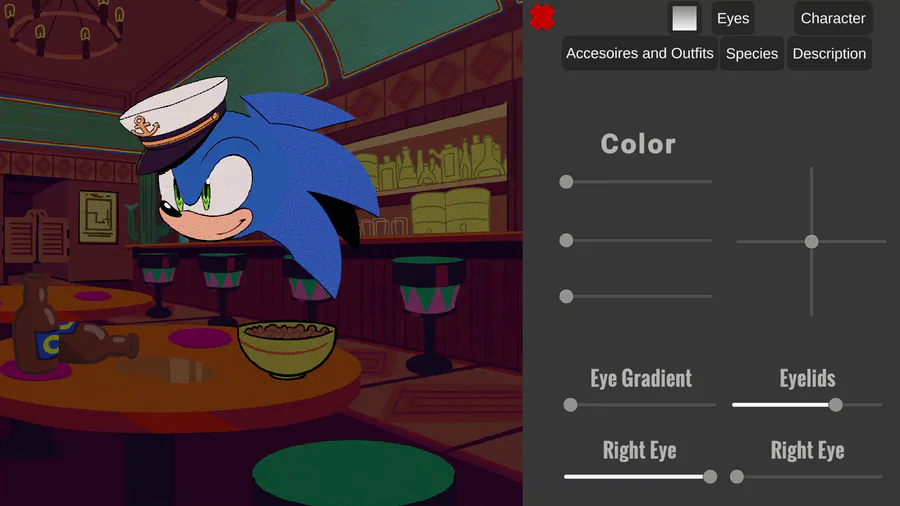The height and width of the screenshot is (506, 900).
Task: Click the second Right Eye slider knob
Action: point(736,477)
